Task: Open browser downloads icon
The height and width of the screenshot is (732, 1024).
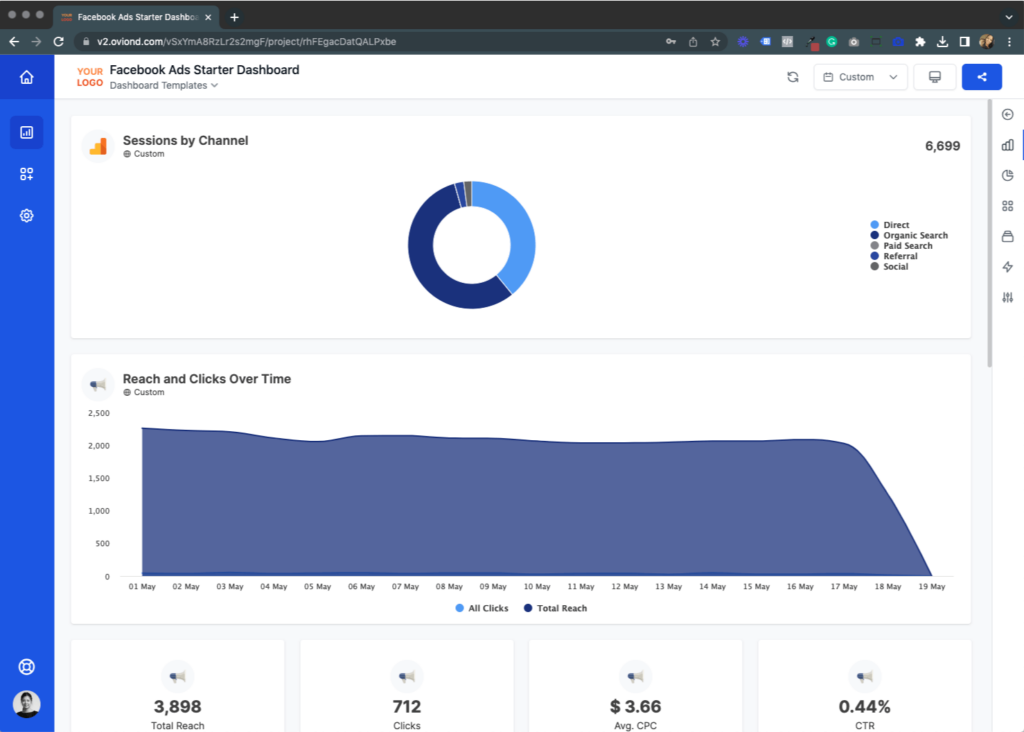Action: click(942, 42)
